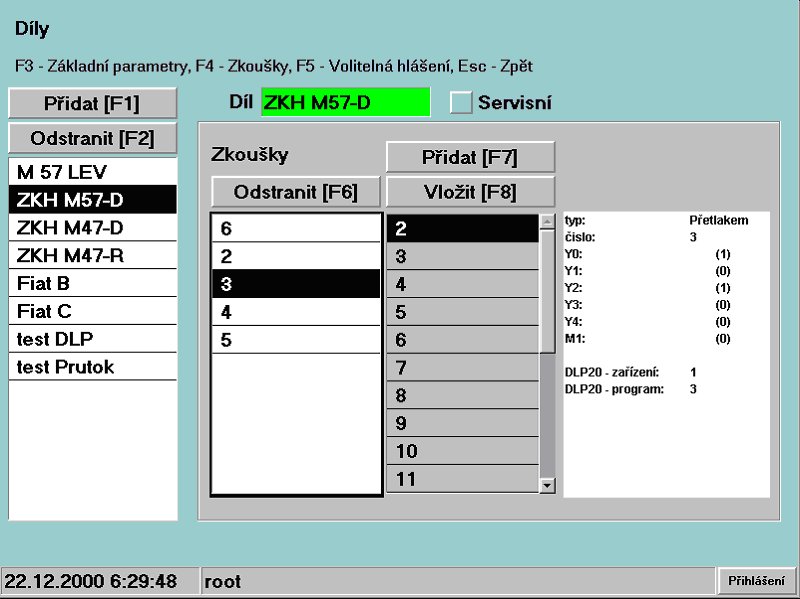The height and width of the screenshot is (599, 800).
Task: Click Odstranit [F6] to remove test
Action: coord(296,191)
